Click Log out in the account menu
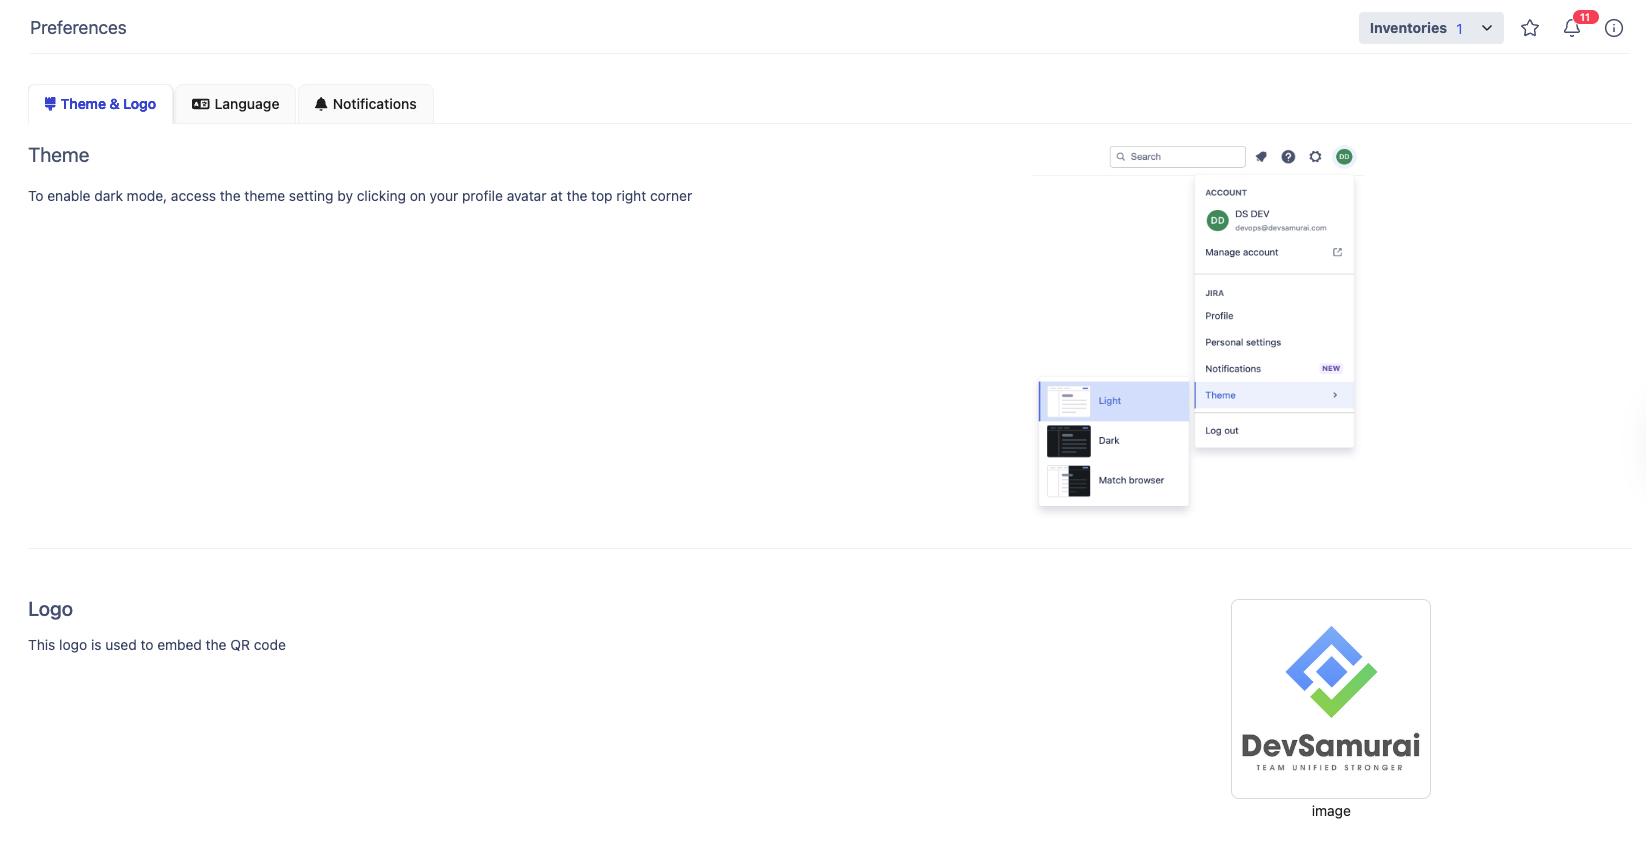 click(1221, 431)
